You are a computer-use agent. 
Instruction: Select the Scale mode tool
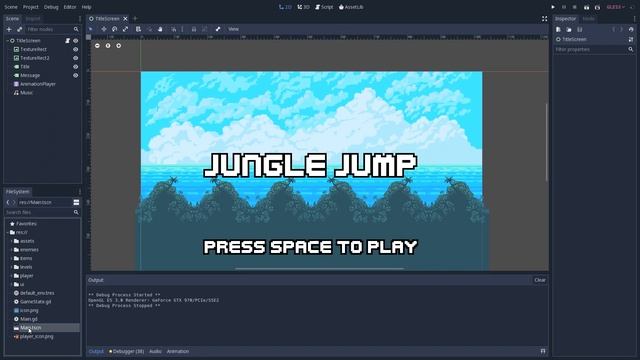125,29
